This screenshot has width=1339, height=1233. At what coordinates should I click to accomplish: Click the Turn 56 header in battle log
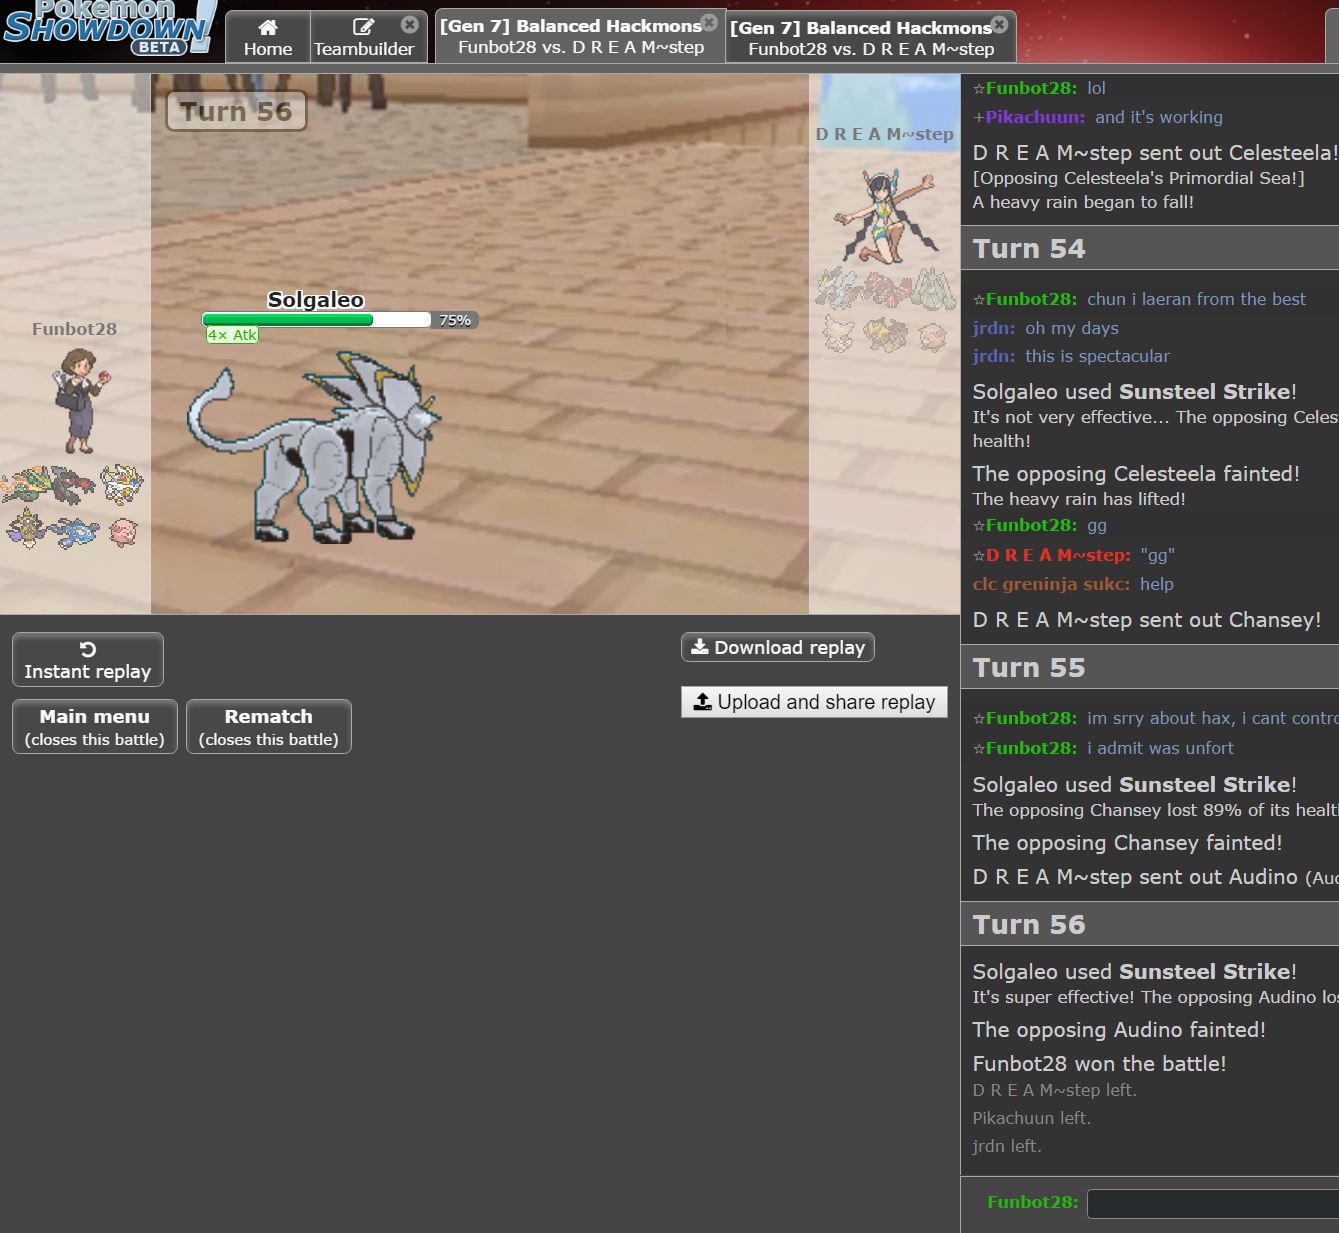(1150, 924)
